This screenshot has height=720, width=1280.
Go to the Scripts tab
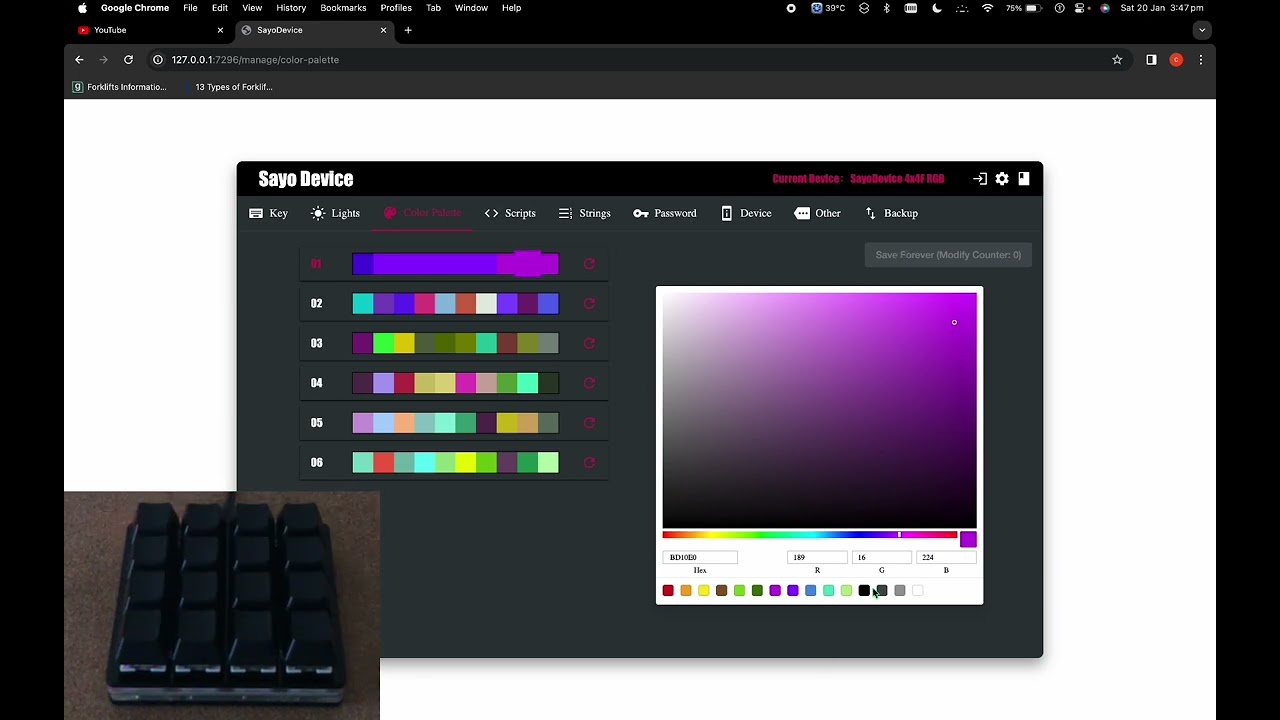[x=510, y=213]
